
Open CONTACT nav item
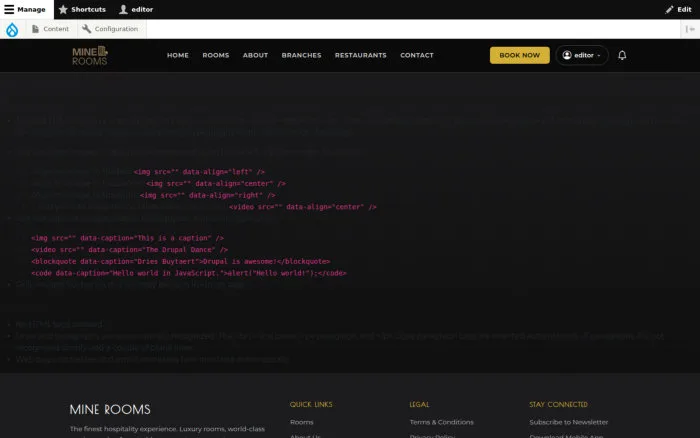(417, 55)
